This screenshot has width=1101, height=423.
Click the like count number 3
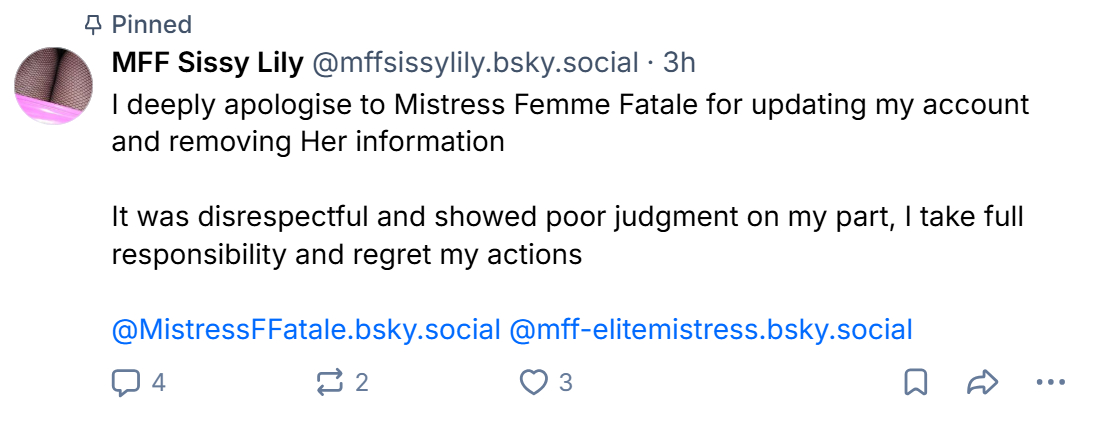[565, 382]
